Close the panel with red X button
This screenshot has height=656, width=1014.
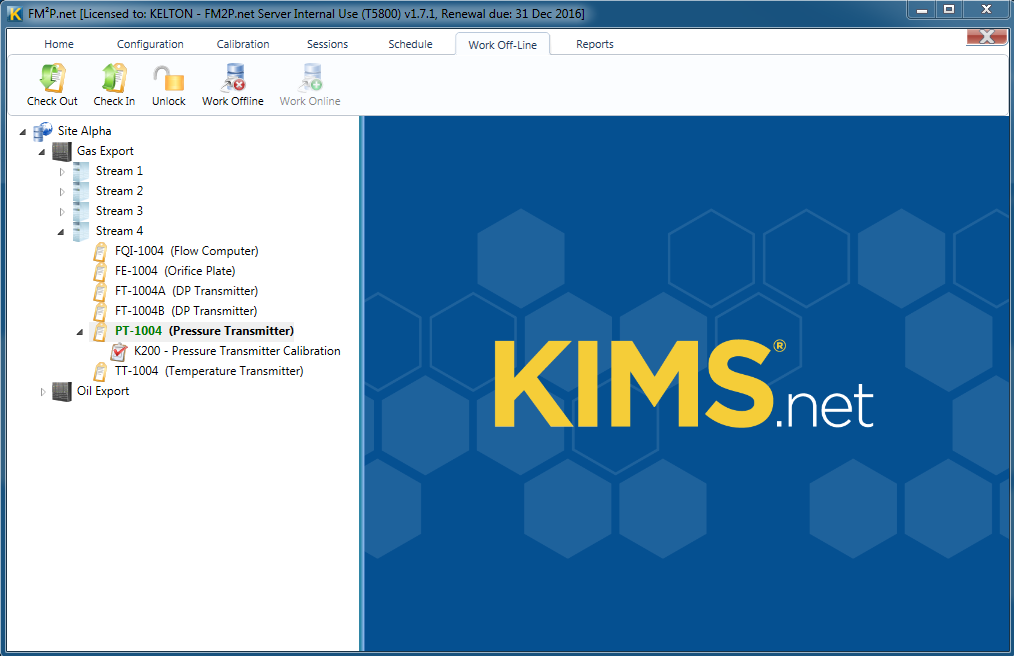[x=987, y=37]
